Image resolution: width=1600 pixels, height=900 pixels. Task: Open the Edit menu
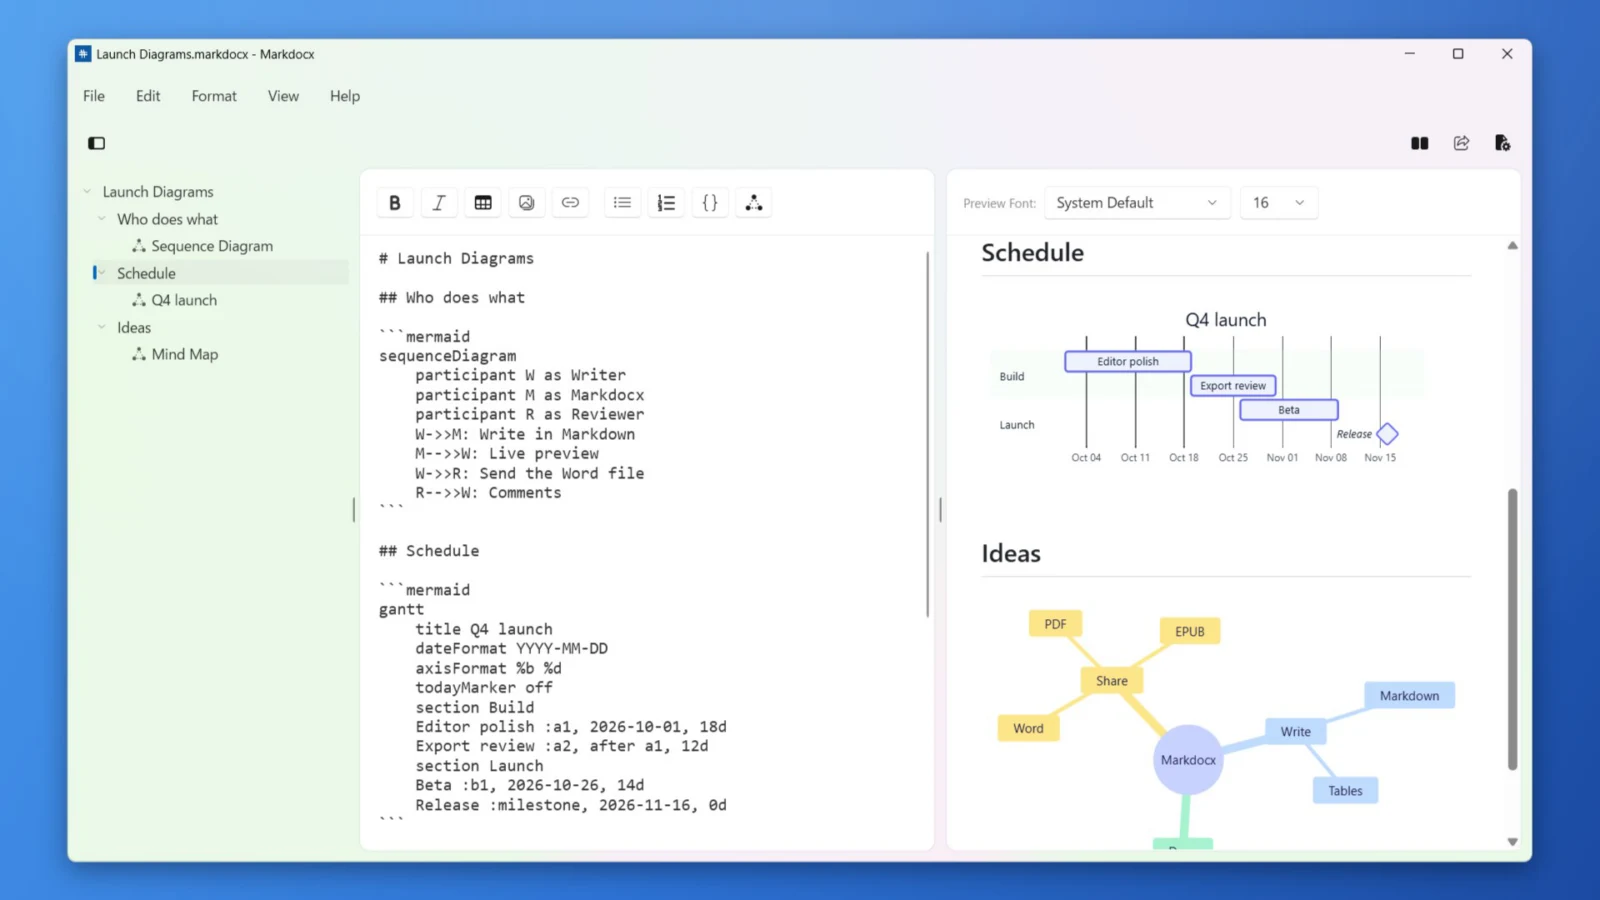tap(148, 96)
